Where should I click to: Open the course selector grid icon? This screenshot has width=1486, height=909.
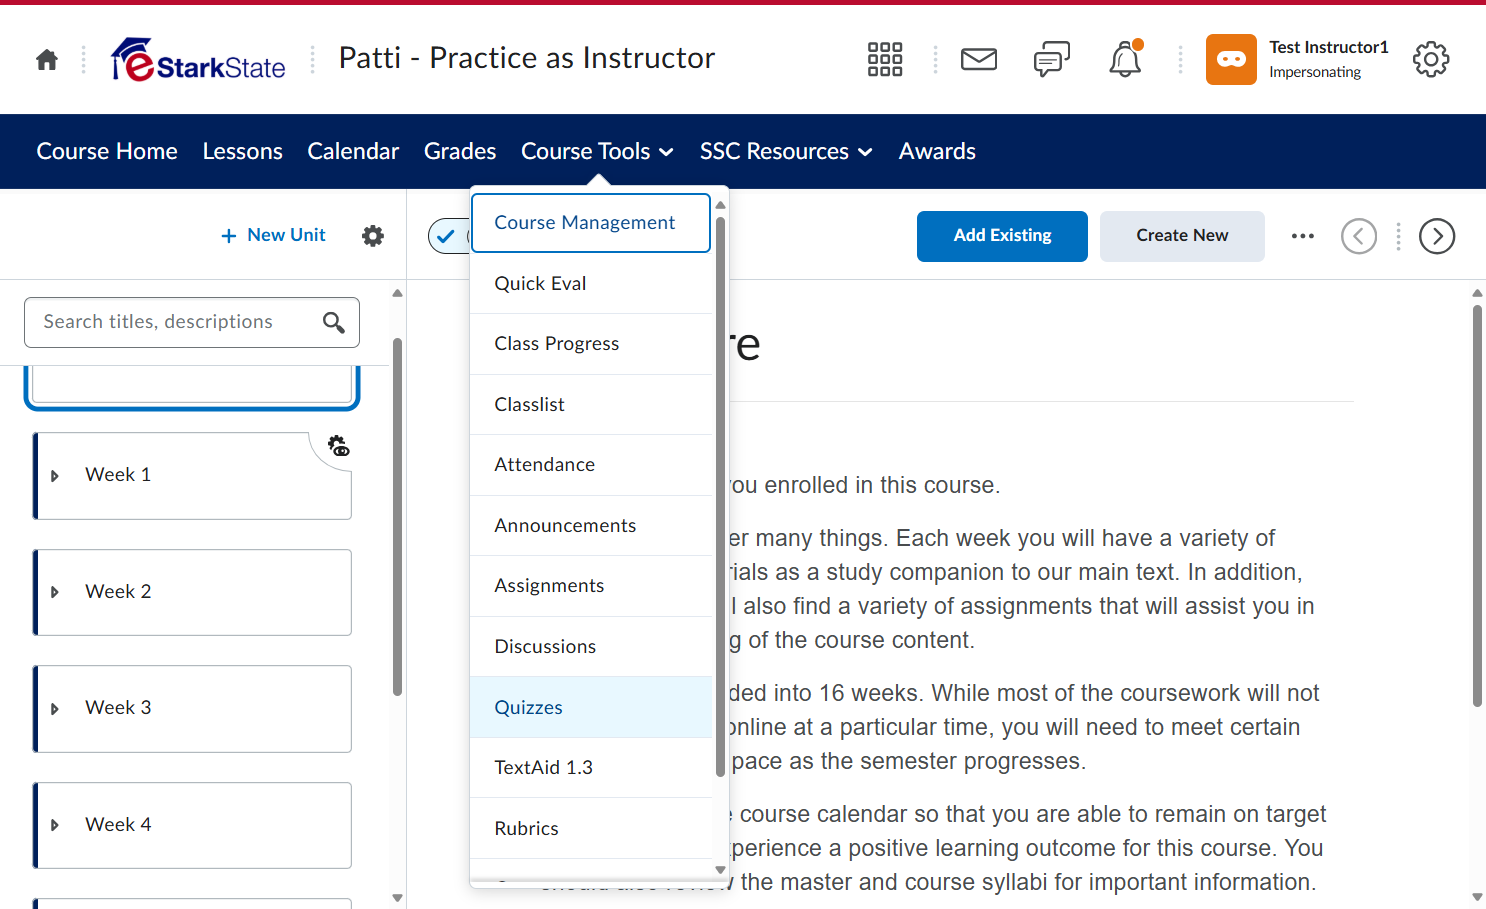click(x=885, y=60)
